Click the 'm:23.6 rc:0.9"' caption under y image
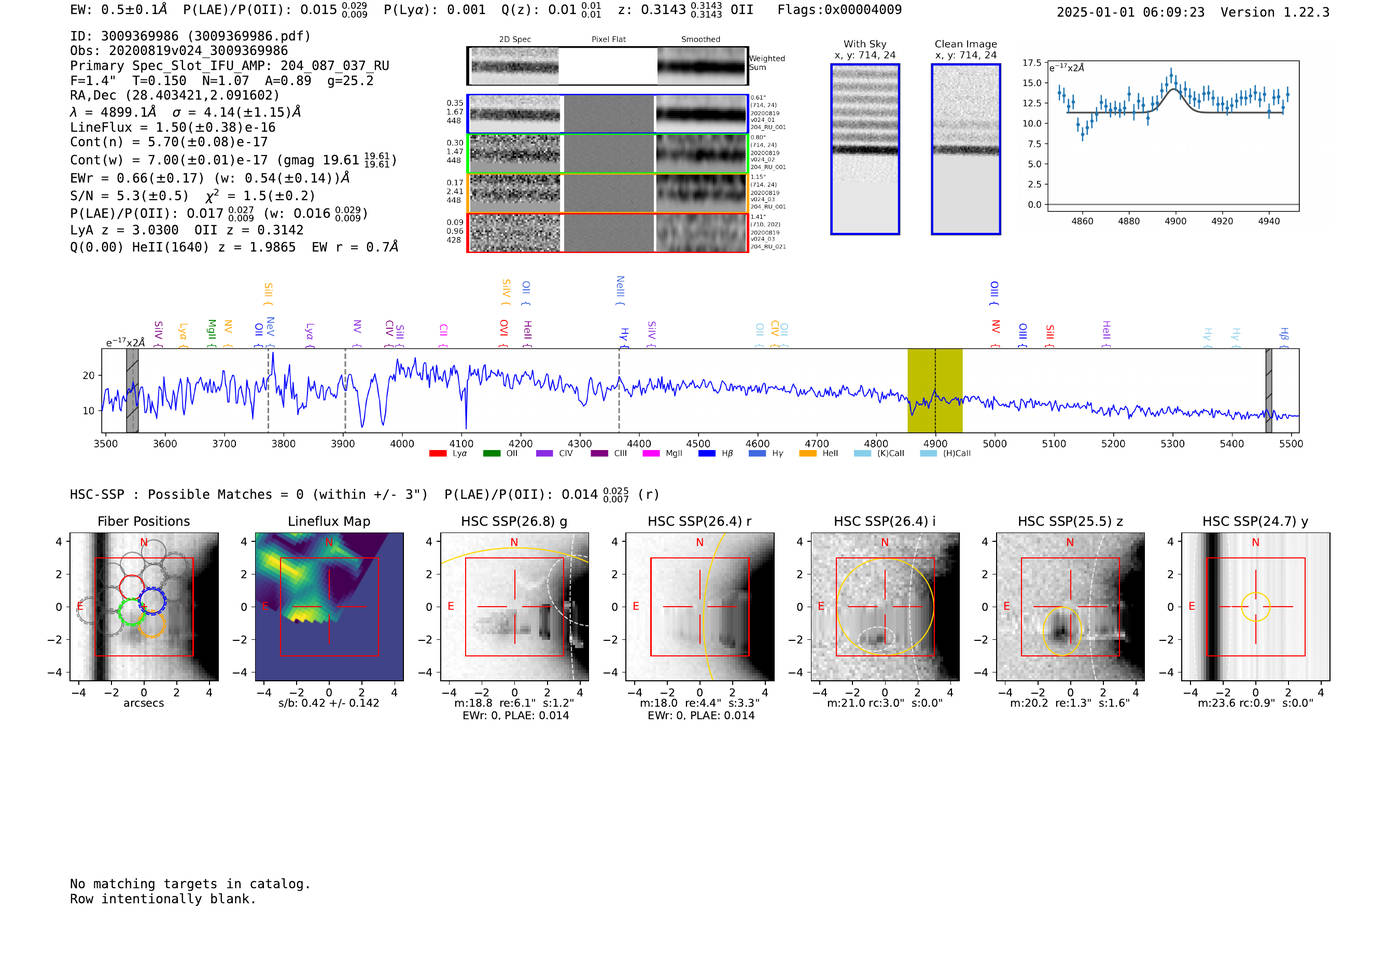Screen dimensions: 1400x953 click(1256, 703)
